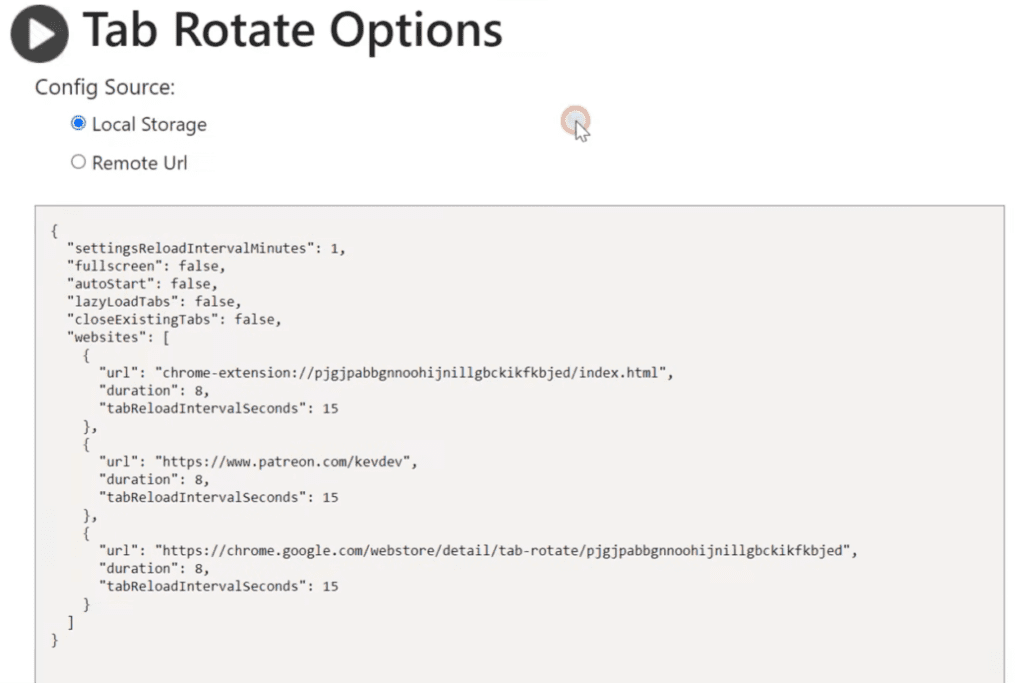This screenshot has height=683, width=1024.
Task: Click the "Tab Rotate Options" heading
Action: coord(293,31)
